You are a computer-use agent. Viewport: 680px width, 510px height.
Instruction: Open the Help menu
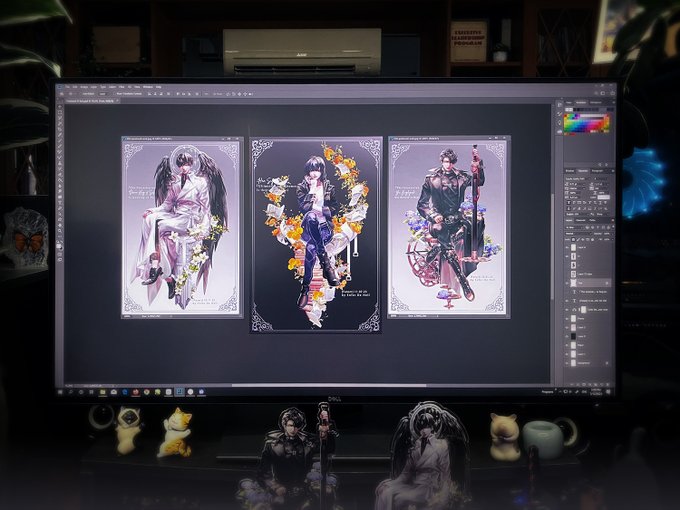pyautogui.click(x=158, y=87)
